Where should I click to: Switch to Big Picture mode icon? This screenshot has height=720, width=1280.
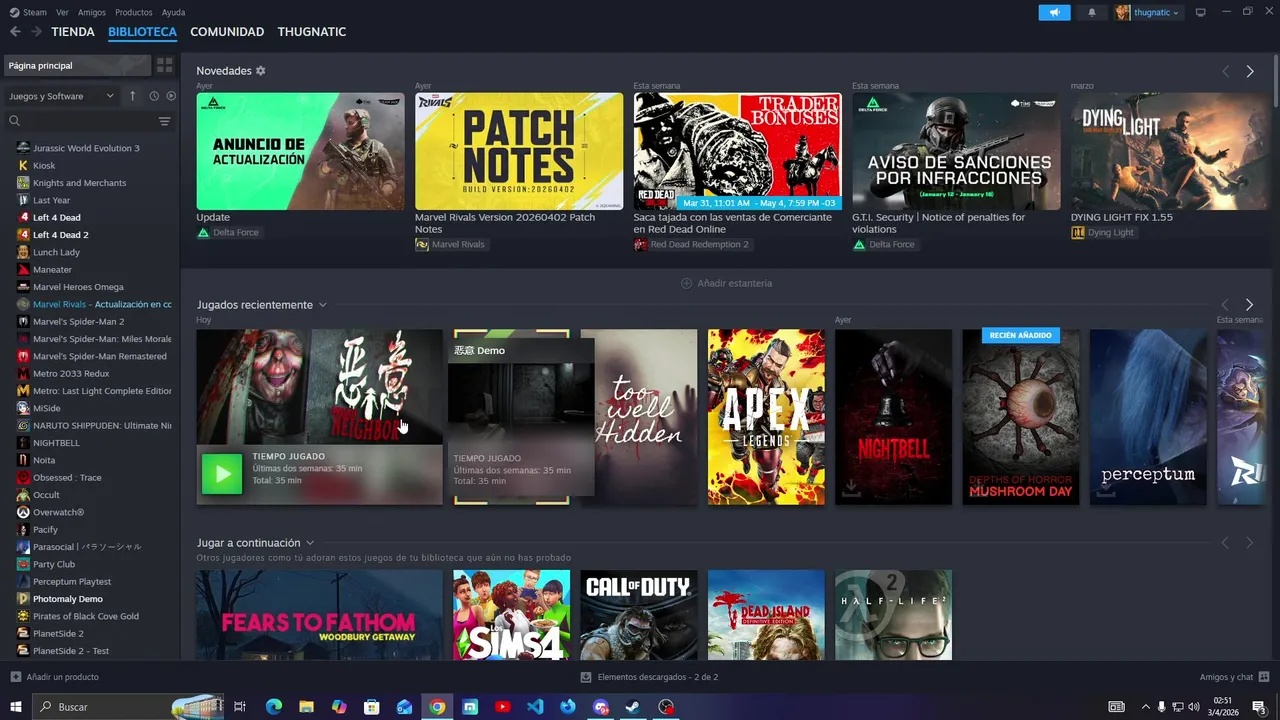pyautogui.click(x=1201, y=12)
